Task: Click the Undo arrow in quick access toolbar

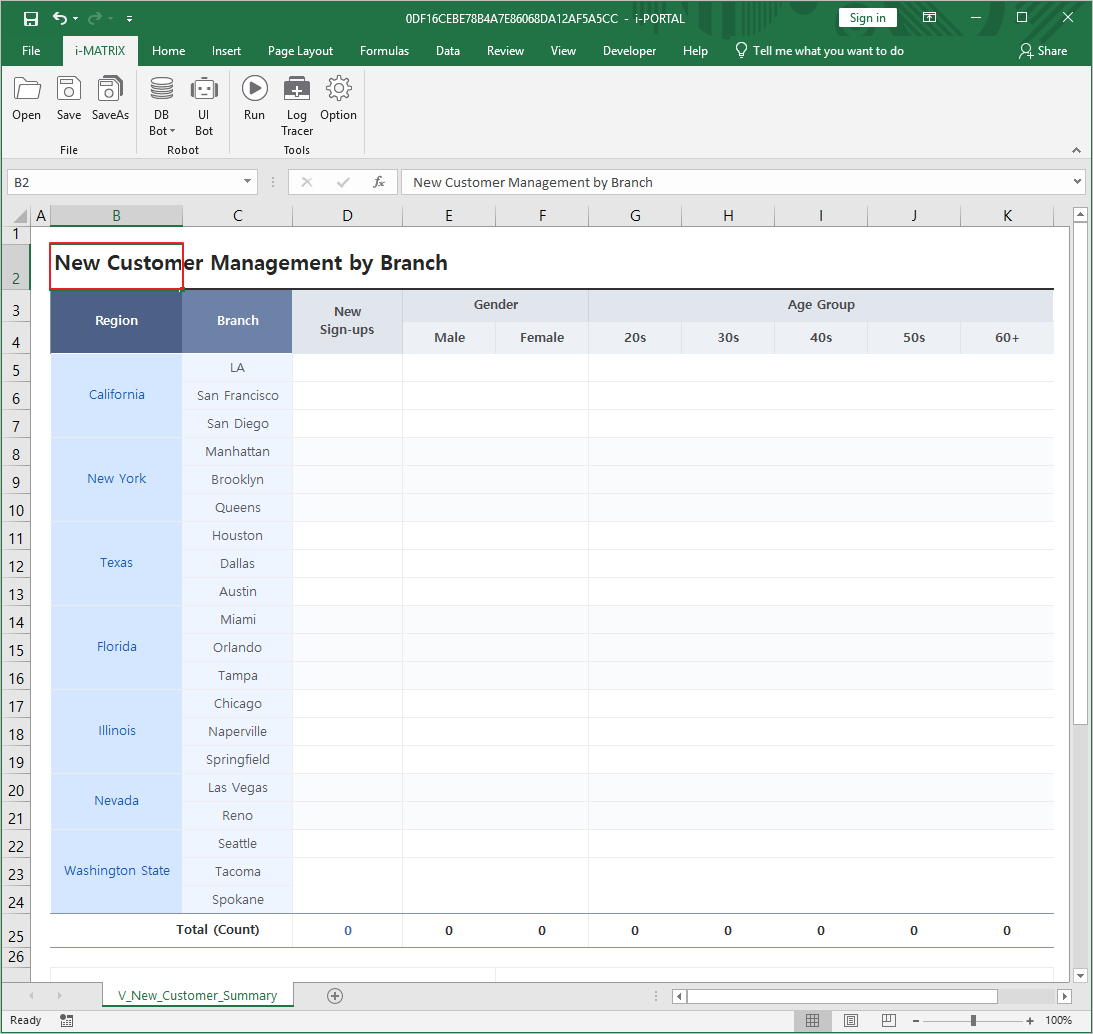Action: click(60, 18)
